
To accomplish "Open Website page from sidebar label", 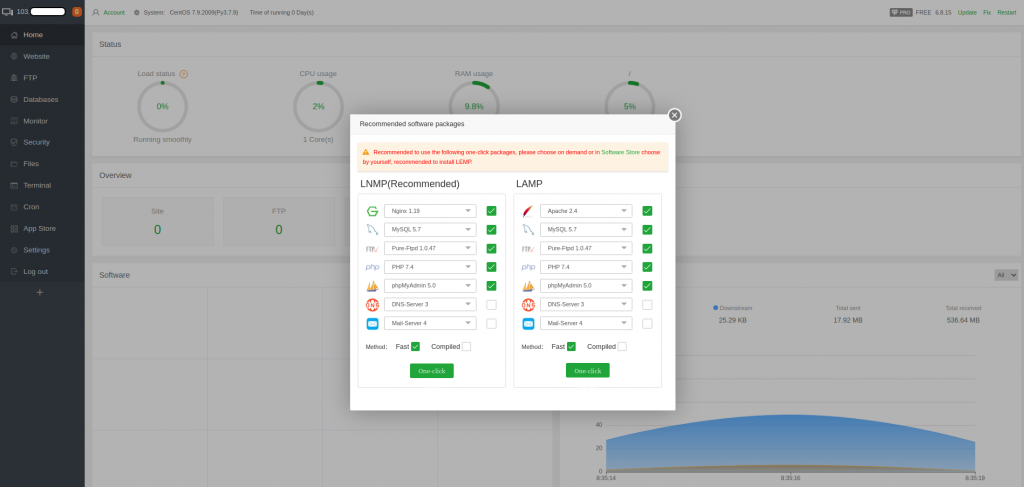I will coord(37,57).
